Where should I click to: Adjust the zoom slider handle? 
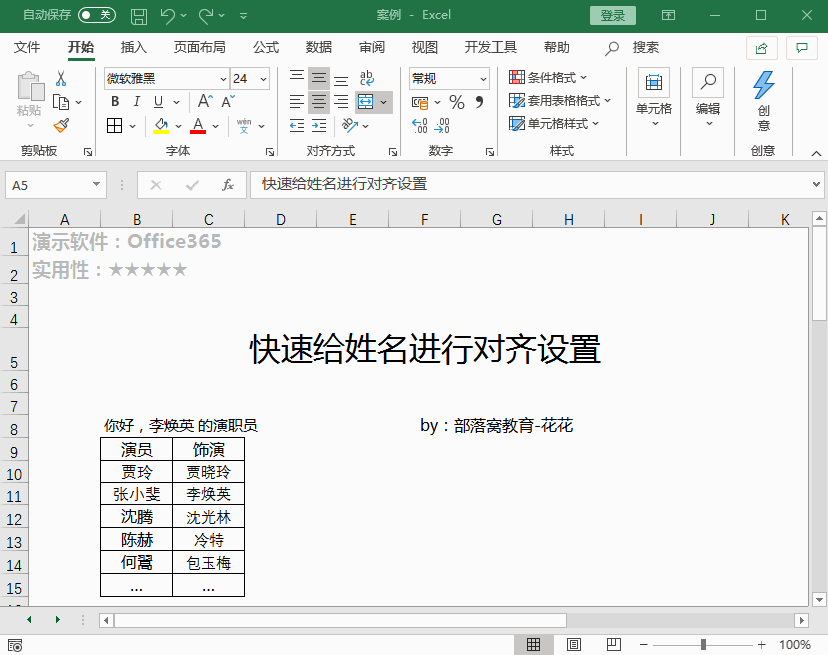coord(703,644)
